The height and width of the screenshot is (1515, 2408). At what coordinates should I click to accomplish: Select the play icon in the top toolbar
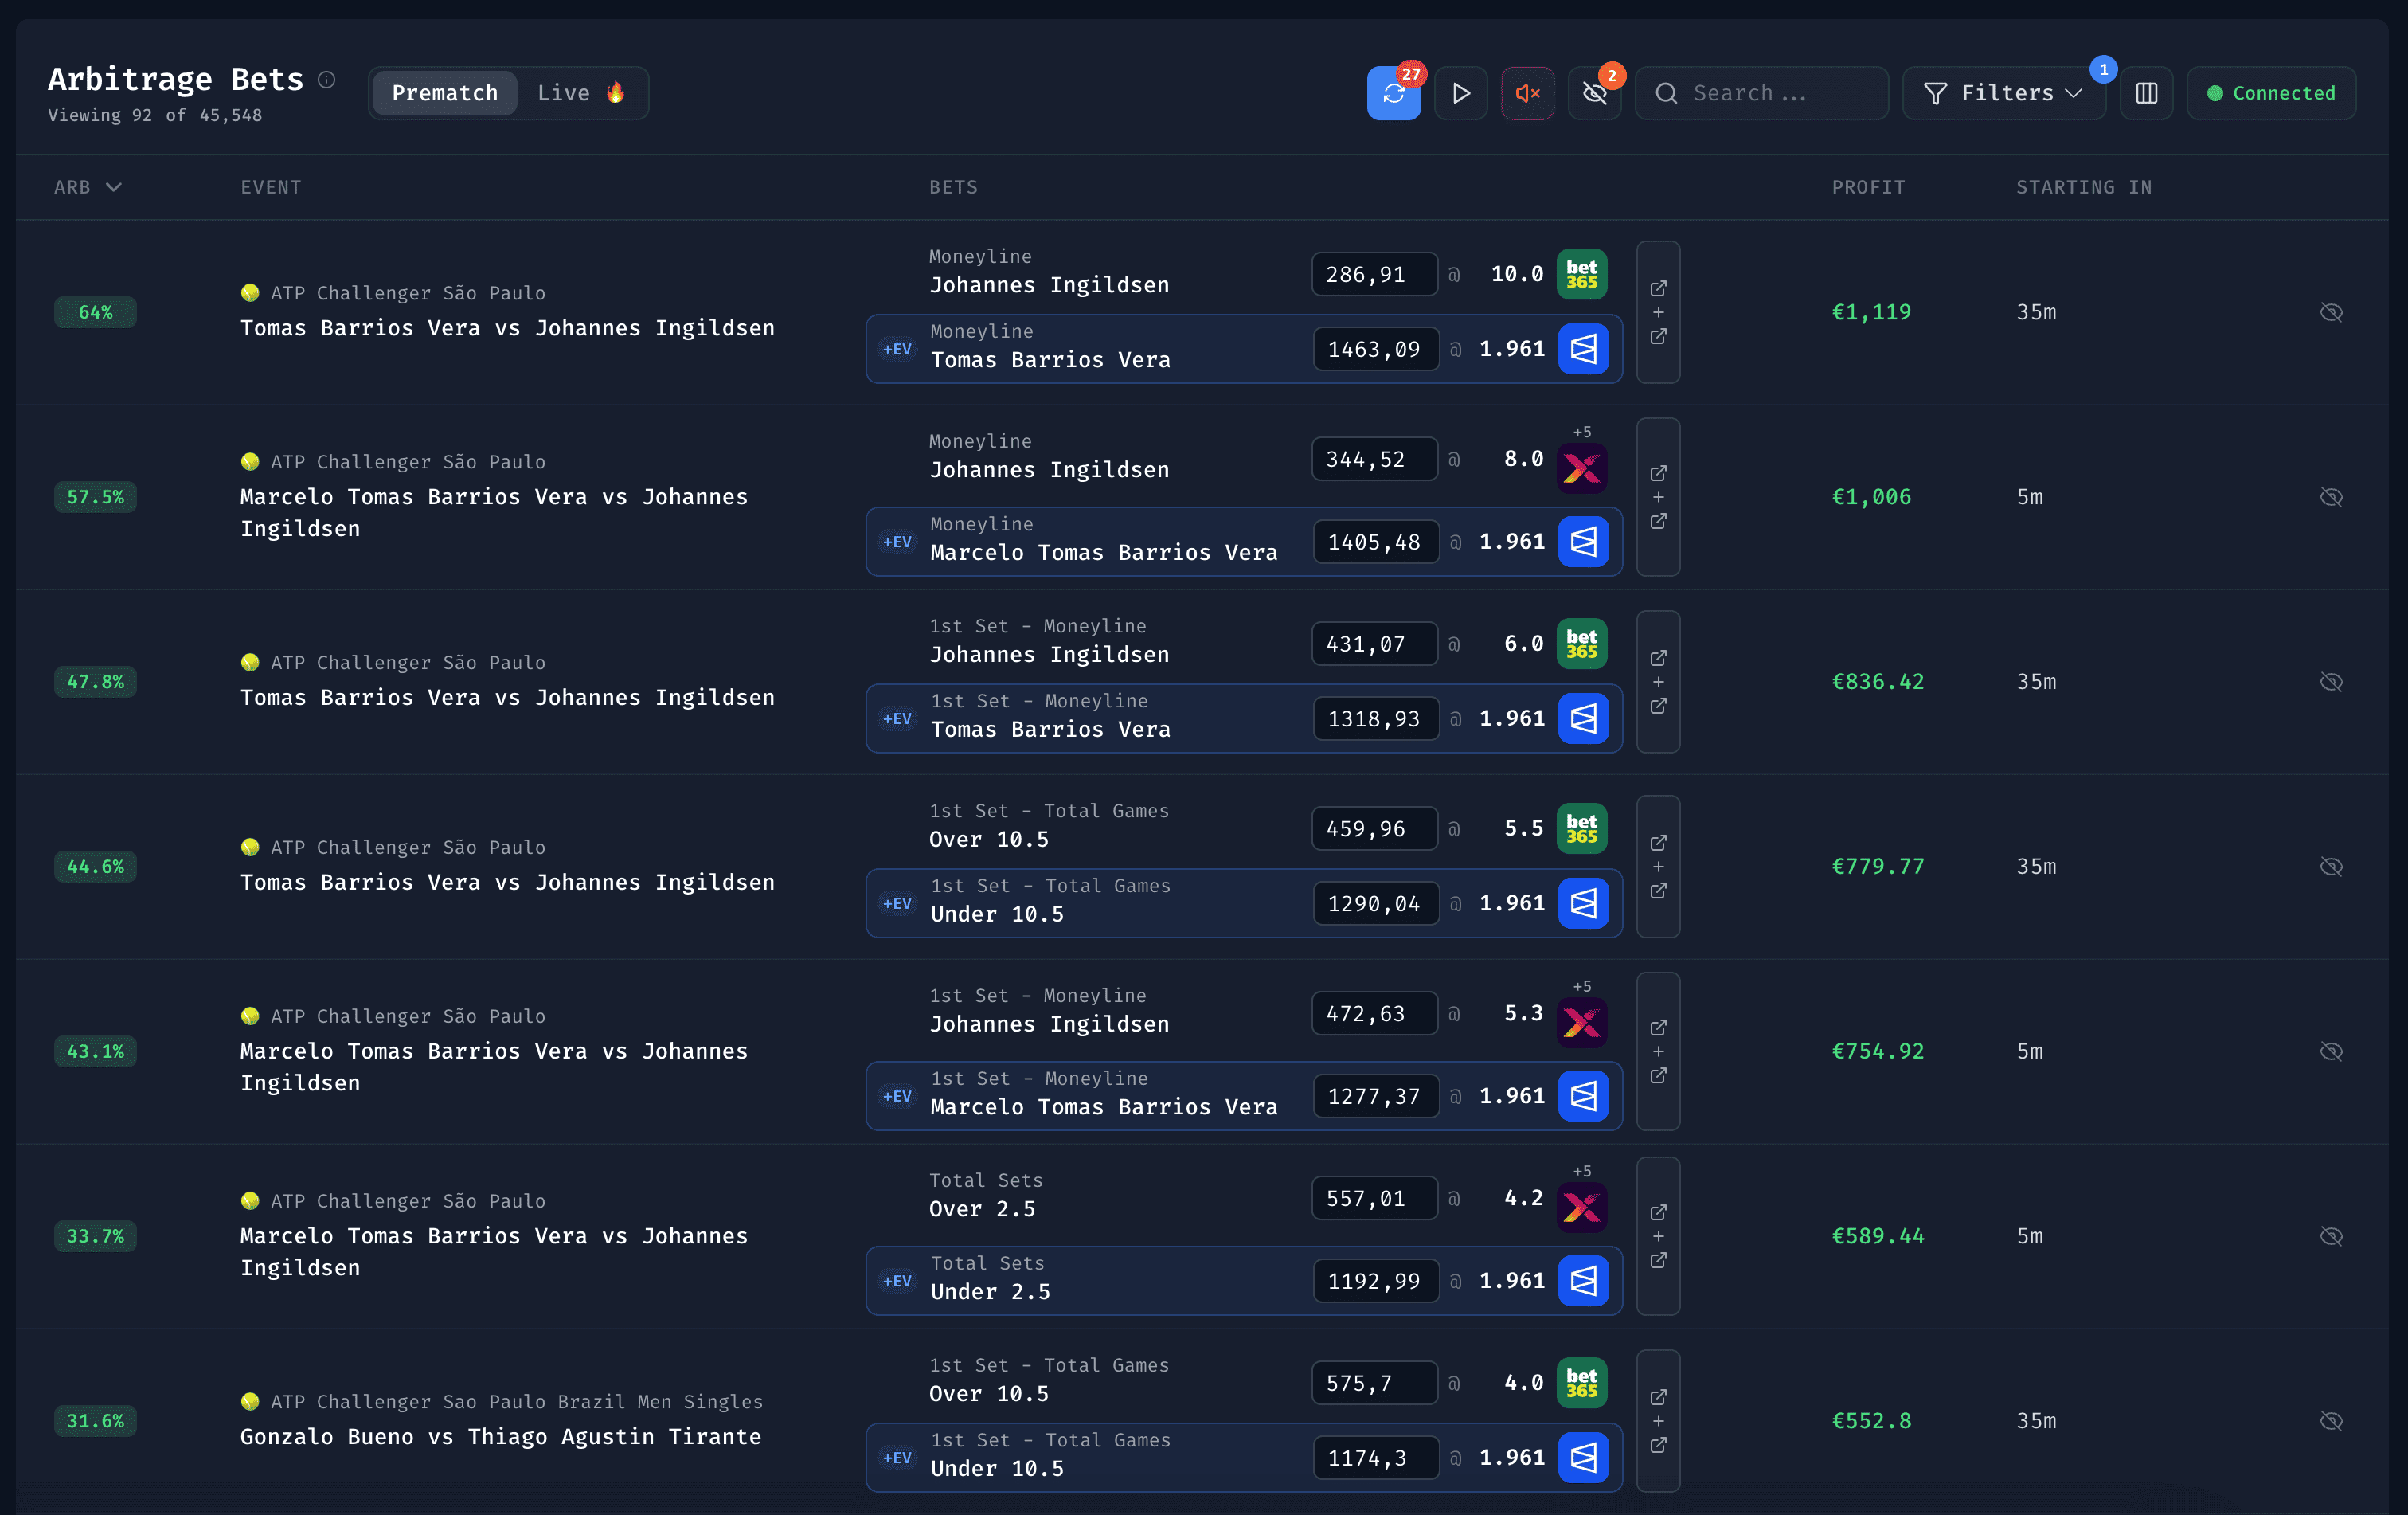pyautogui.click(x=1461, y=92)
